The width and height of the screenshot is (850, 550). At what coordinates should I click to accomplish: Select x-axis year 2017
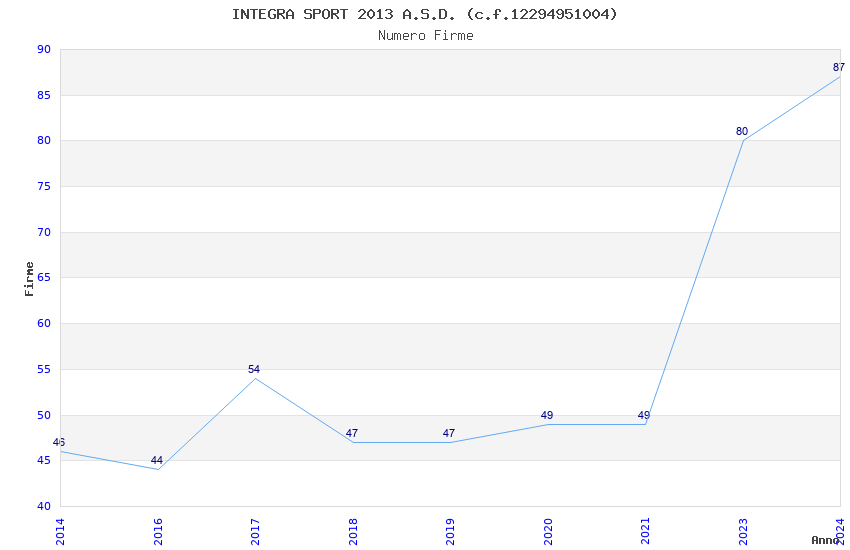(x=255, y=532)
